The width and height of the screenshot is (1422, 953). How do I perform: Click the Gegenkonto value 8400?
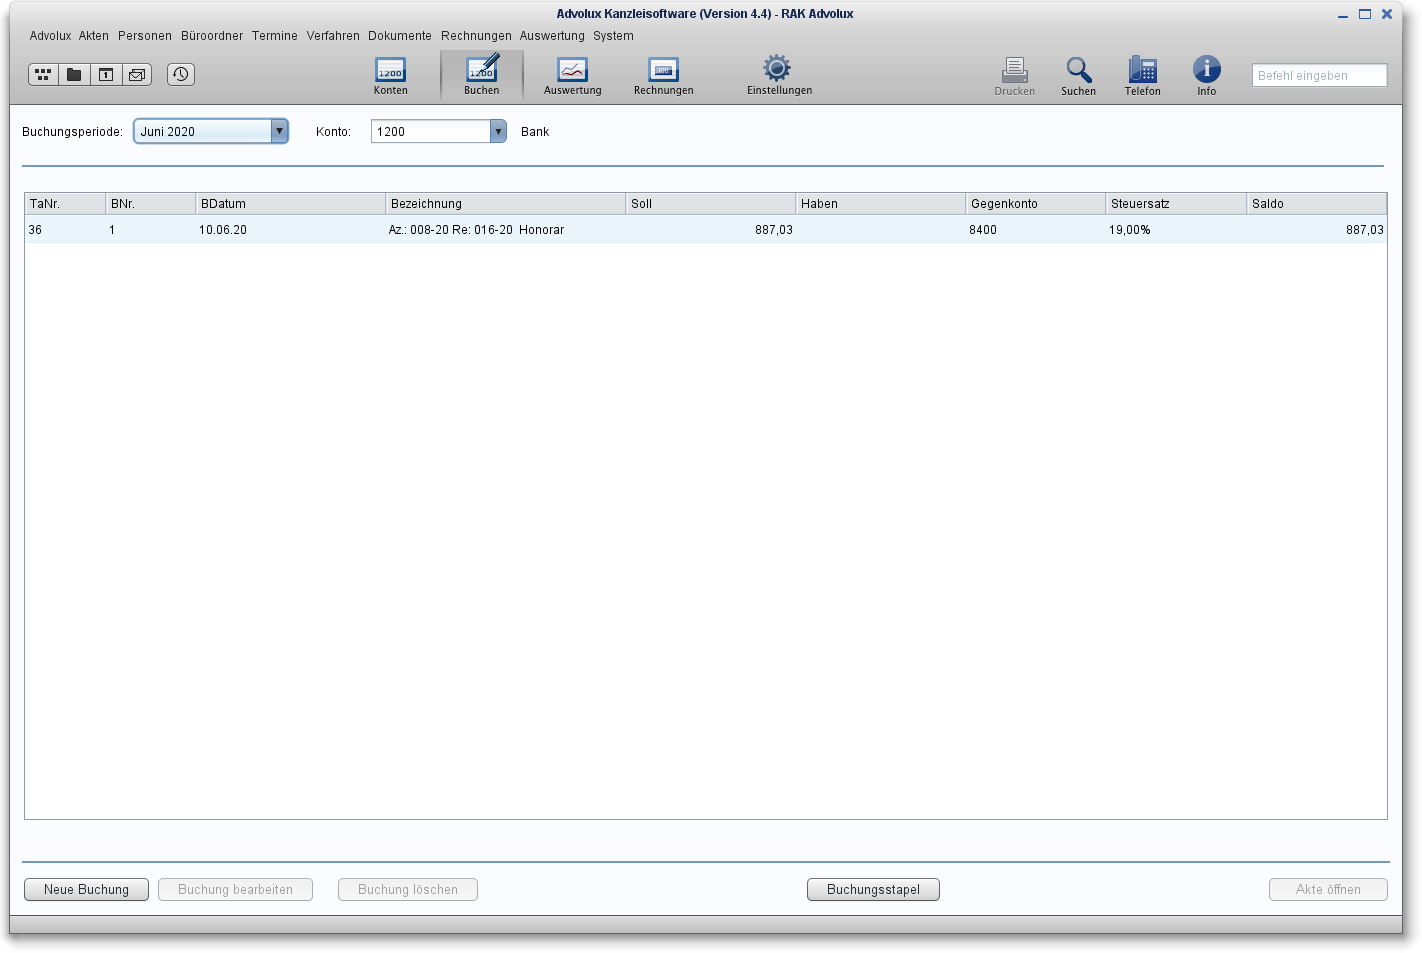click(983, 229)
